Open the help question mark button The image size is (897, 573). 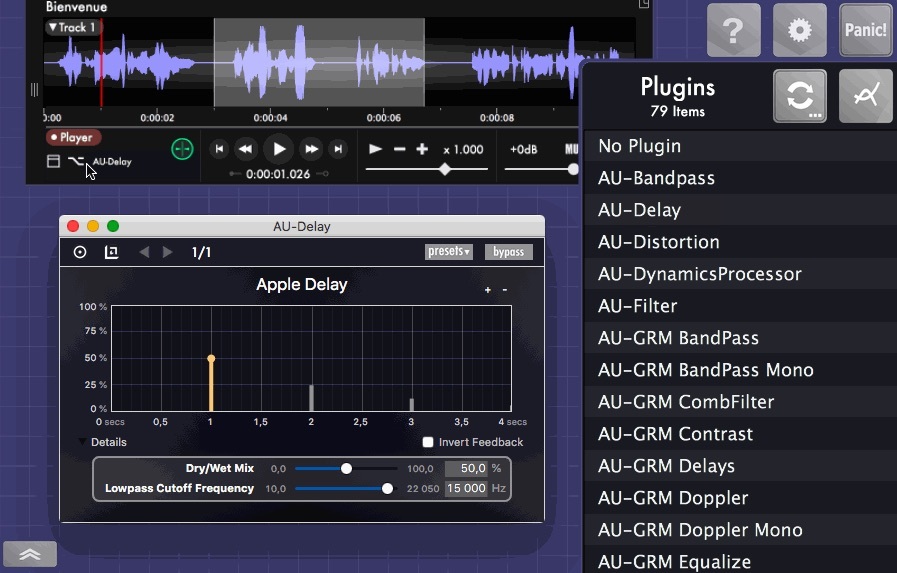point(733,30)
